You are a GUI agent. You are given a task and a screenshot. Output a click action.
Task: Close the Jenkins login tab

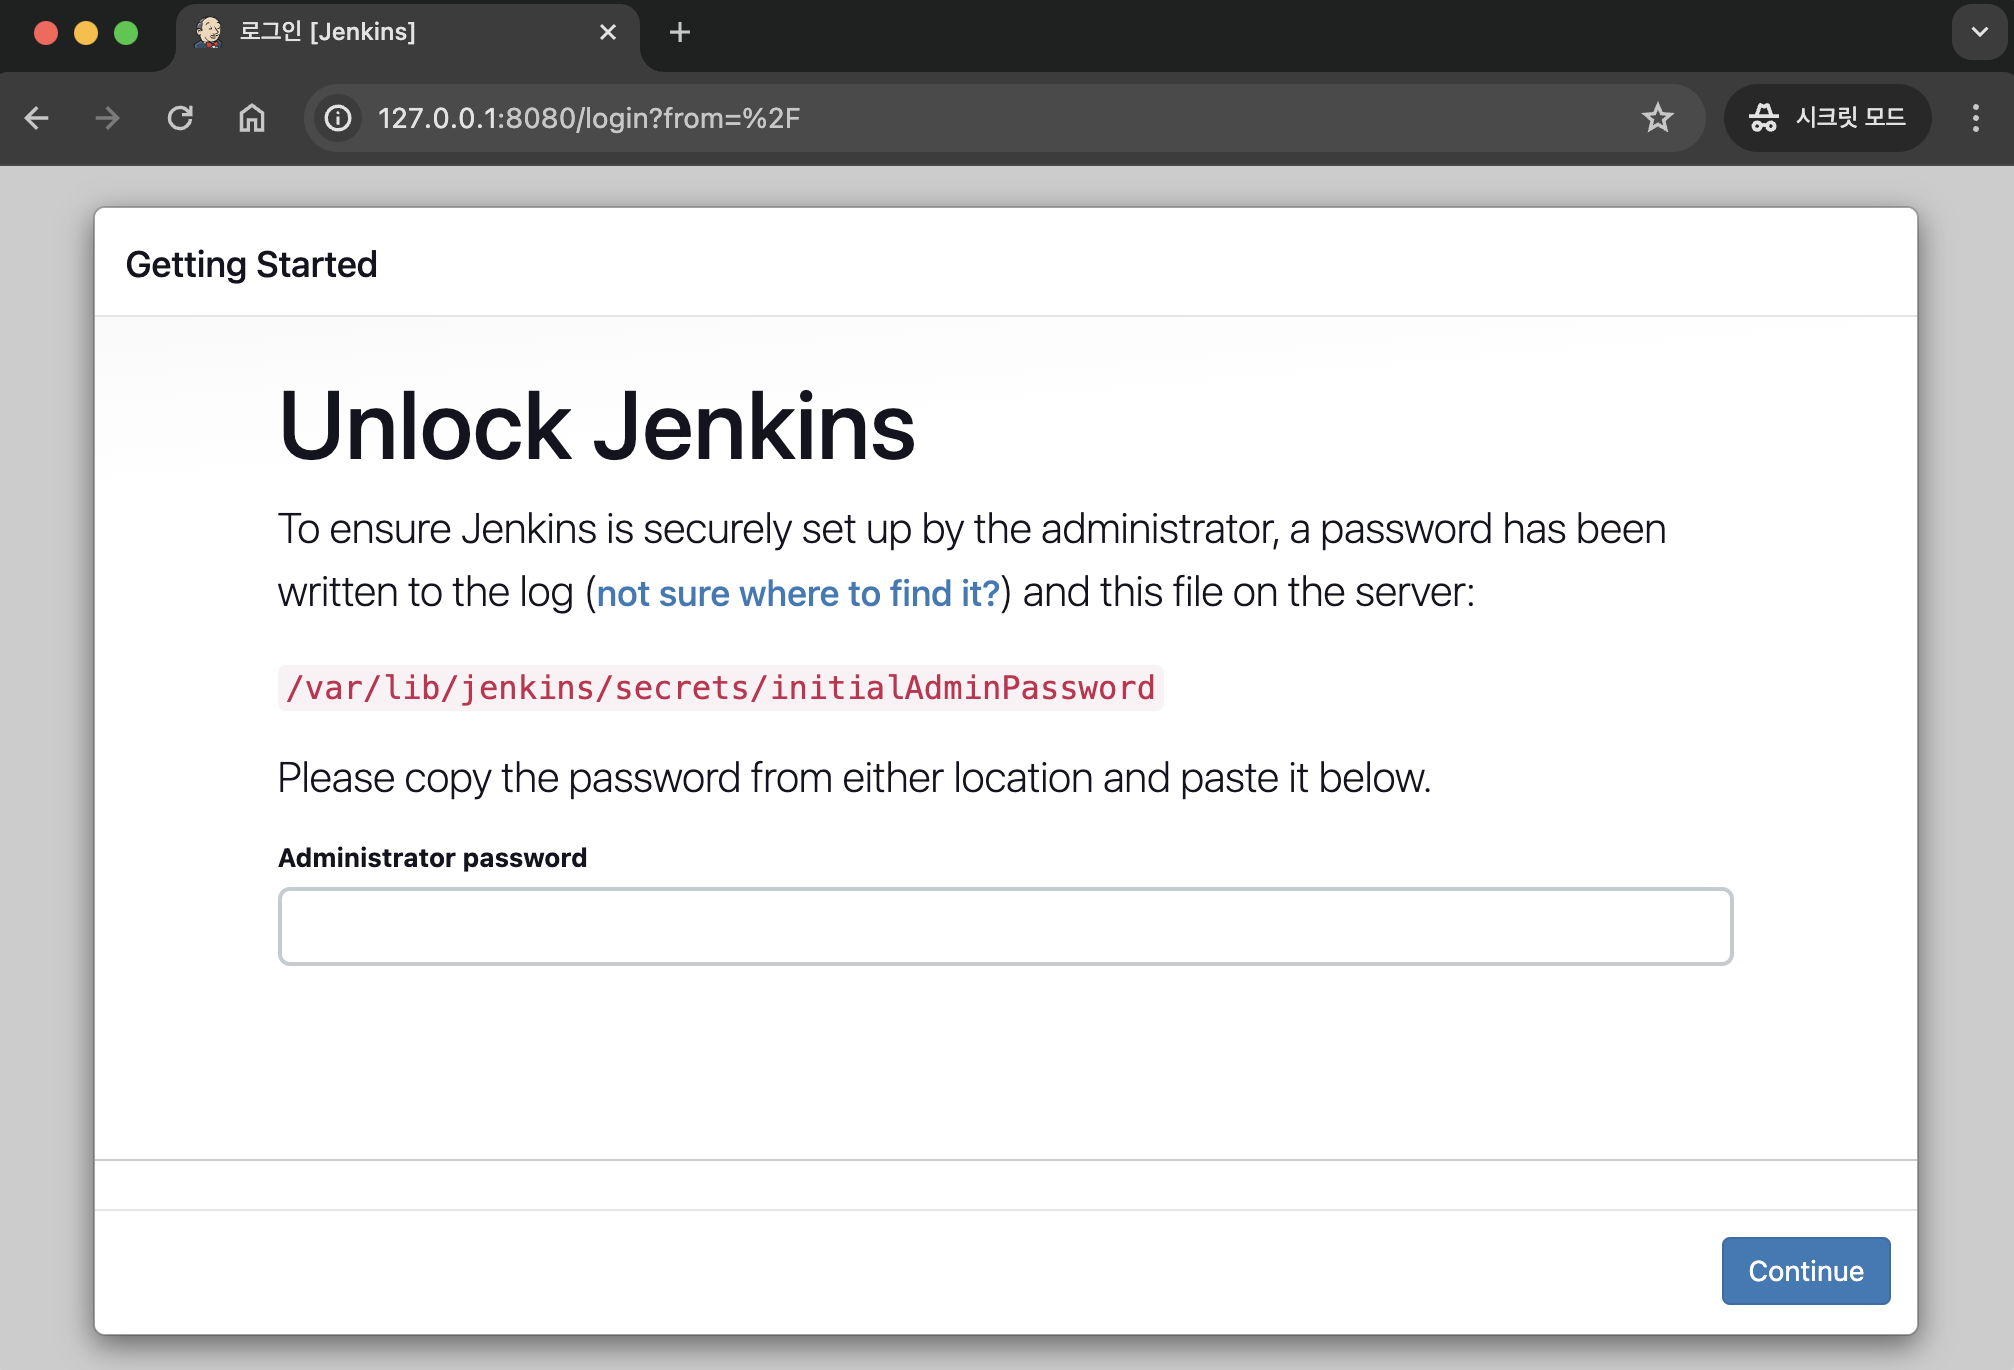pos(608,32)
